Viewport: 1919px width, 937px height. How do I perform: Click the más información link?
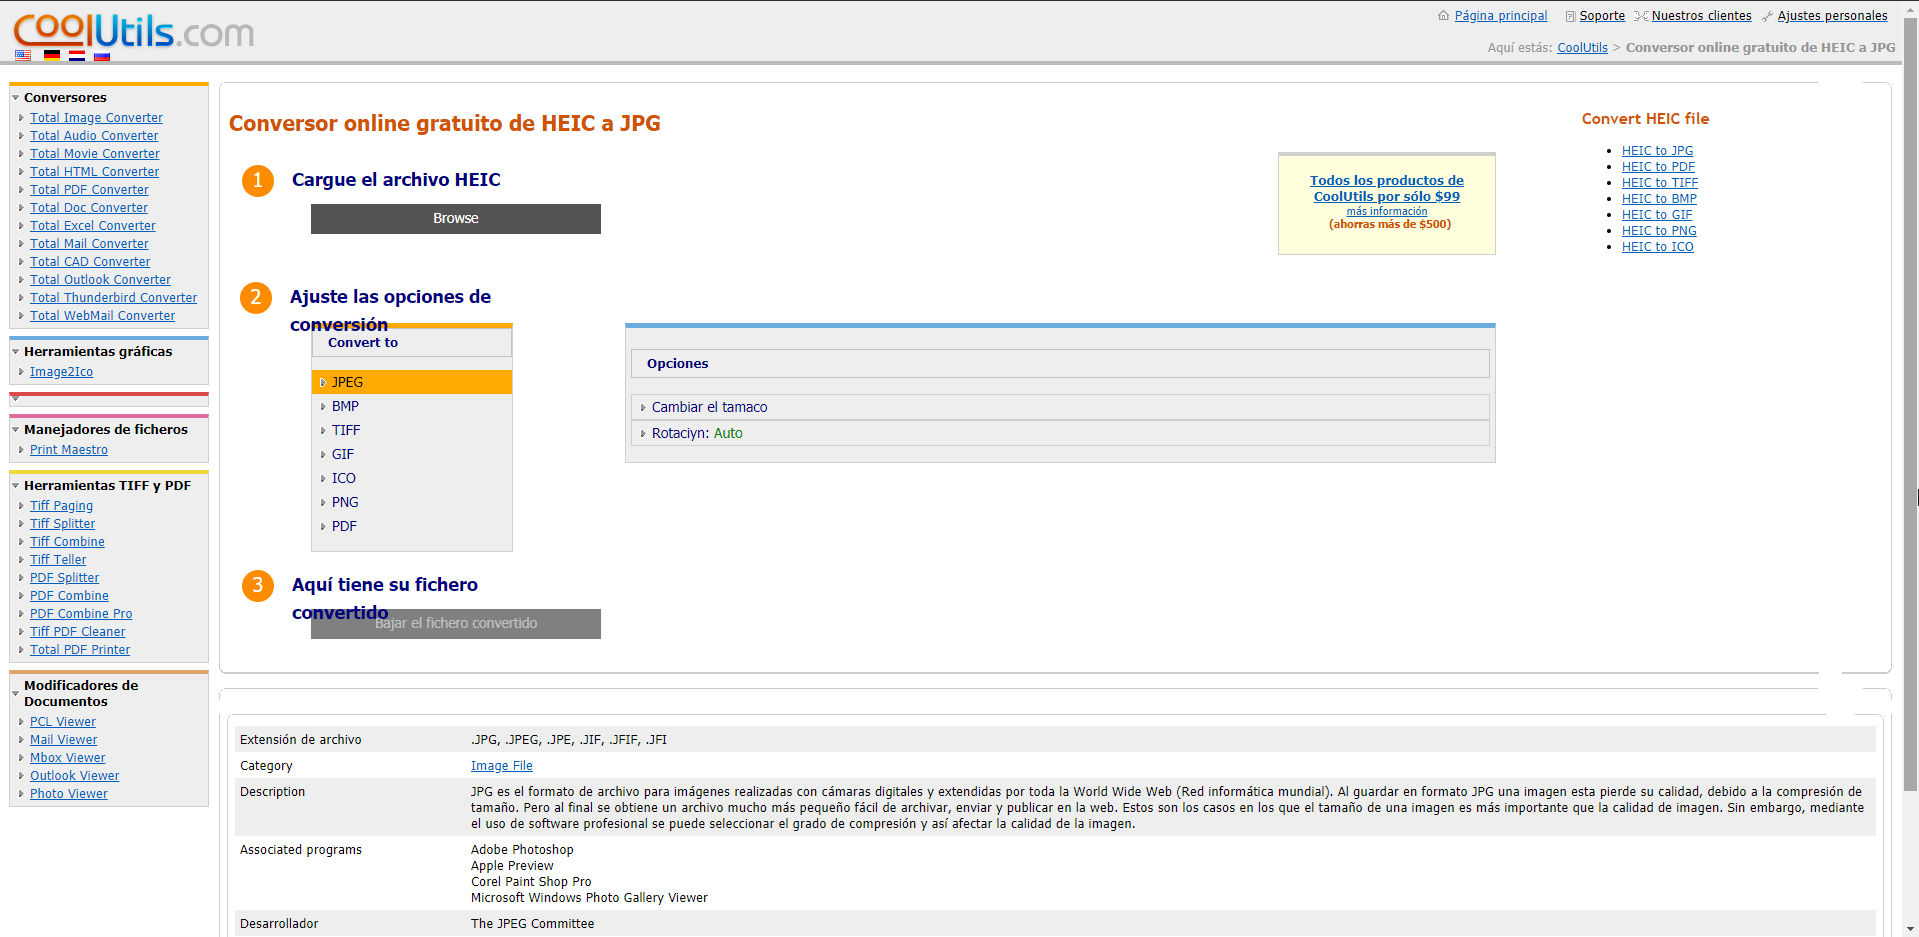pyautogui.click(x=1387, y=212)
